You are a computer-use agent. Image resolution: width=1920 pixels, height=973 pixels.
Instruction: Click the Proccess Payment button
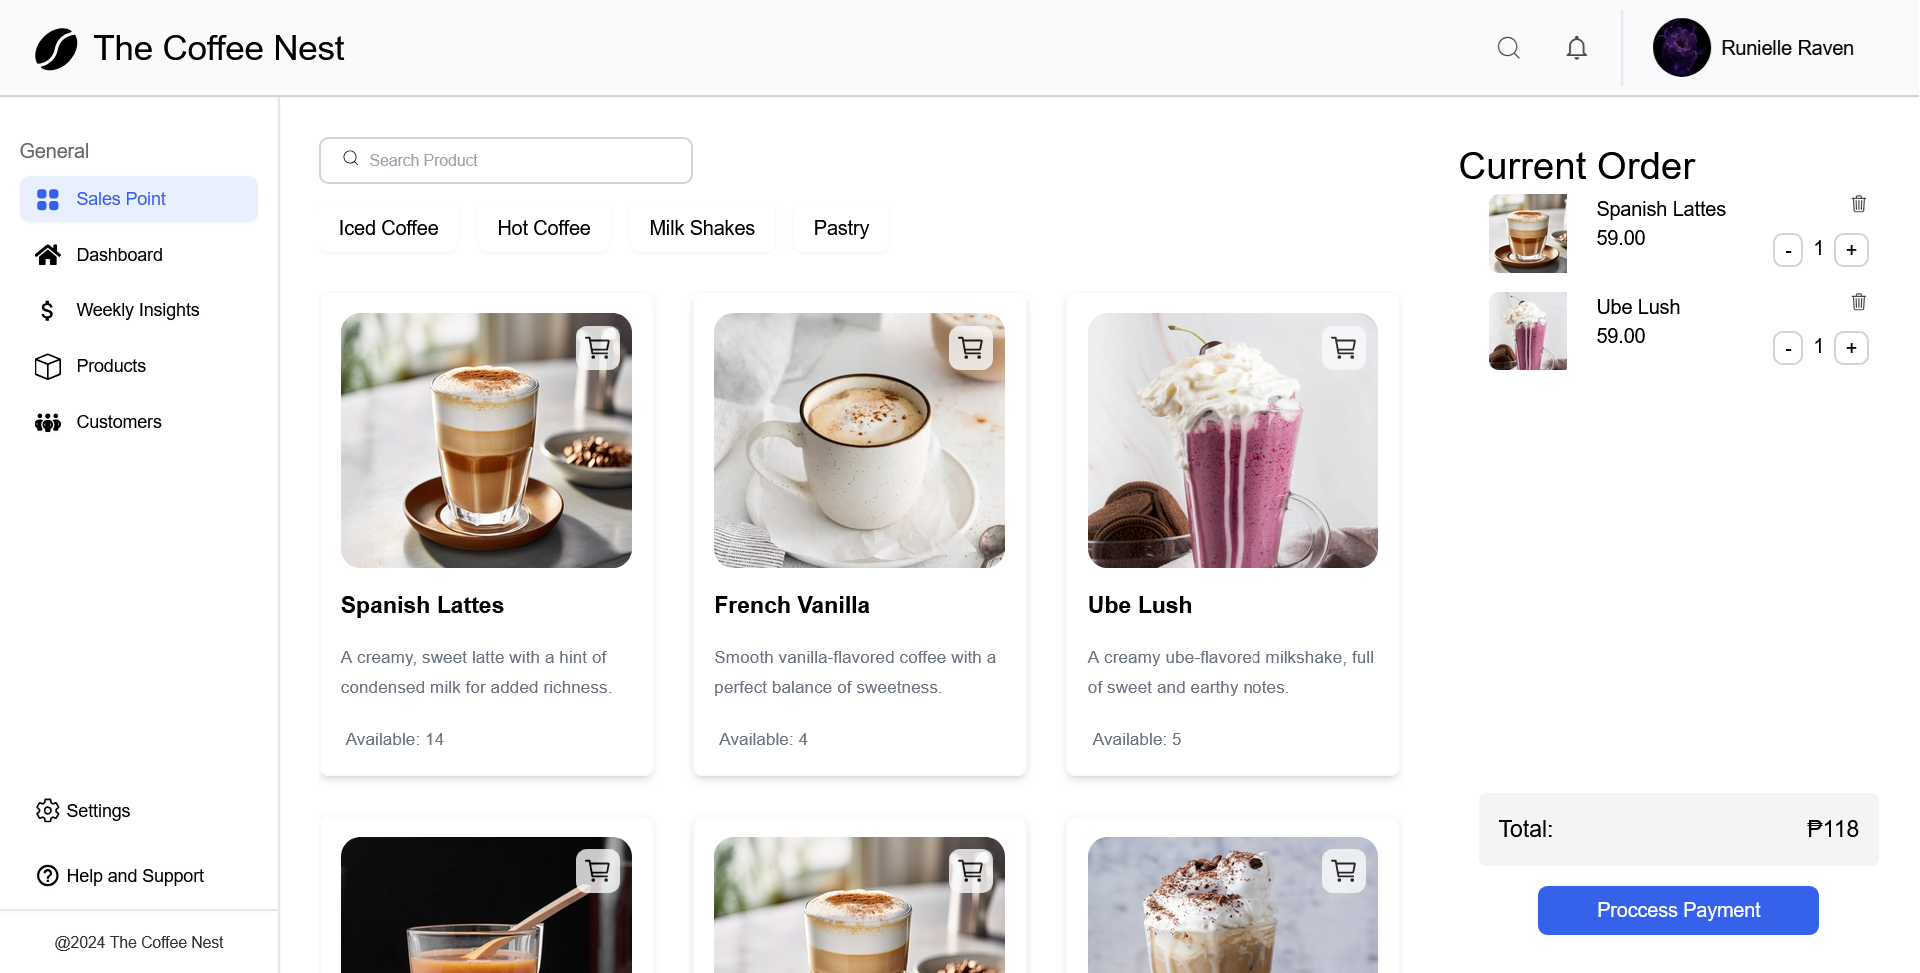click(1678, 910)
